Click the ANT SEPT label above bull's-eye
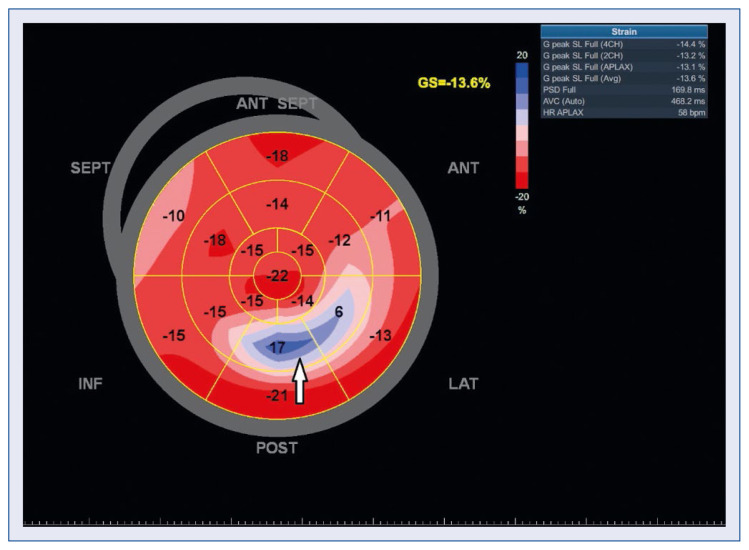 coord(275,104)
